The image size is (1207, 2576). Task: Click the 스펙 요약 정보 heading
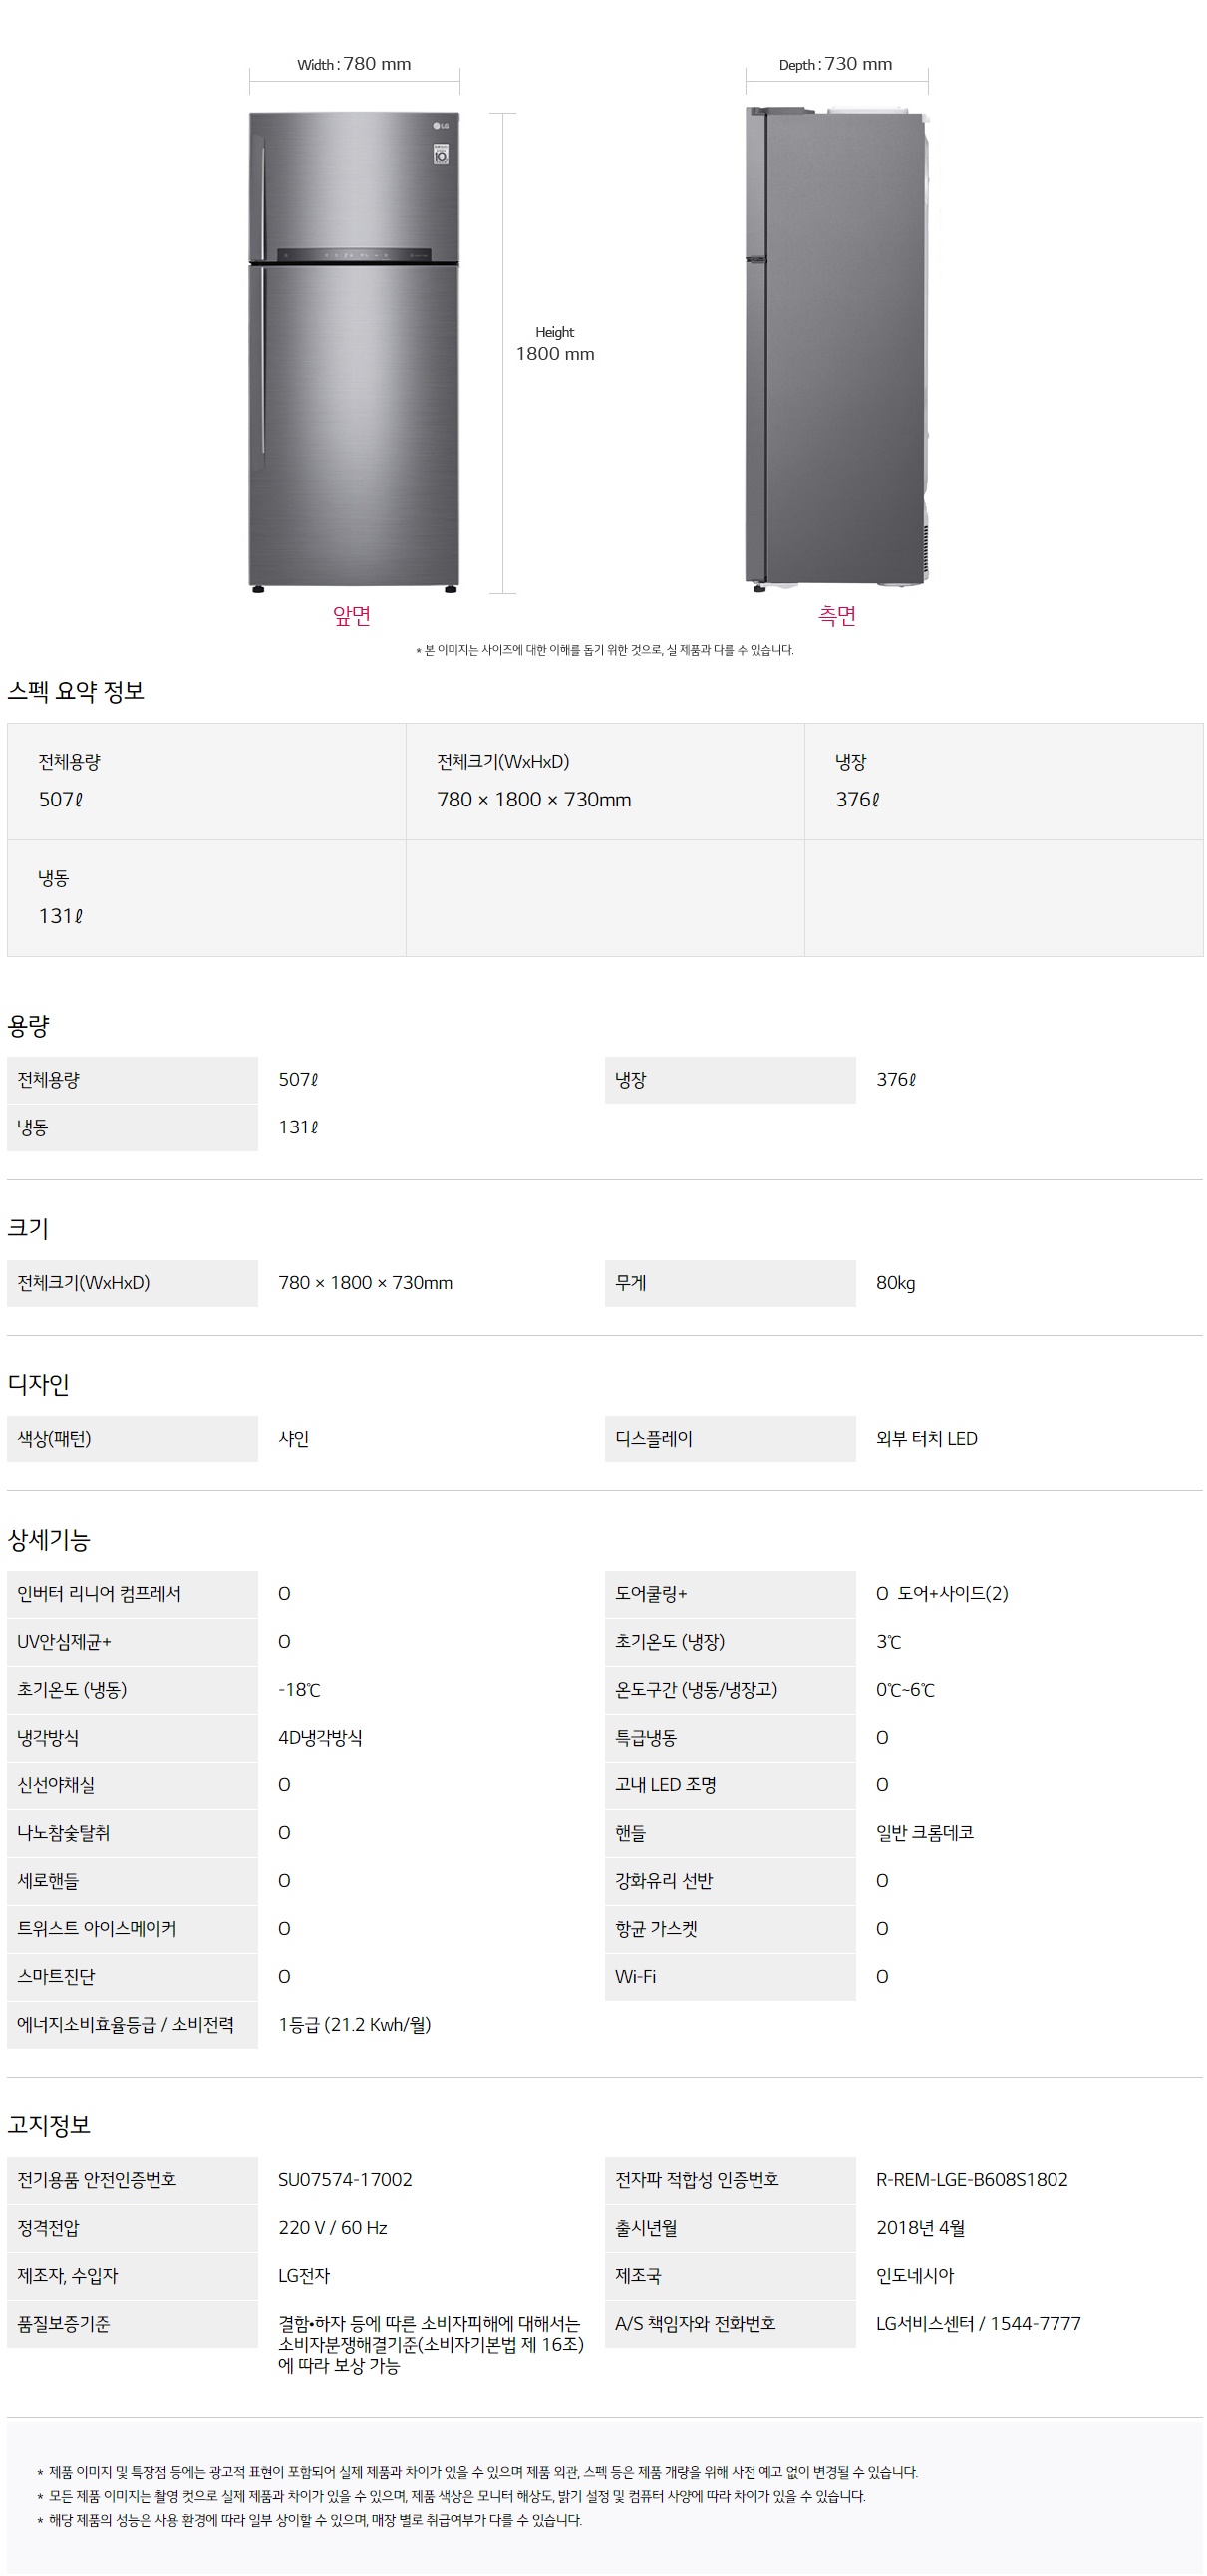[x=76, y=691]
